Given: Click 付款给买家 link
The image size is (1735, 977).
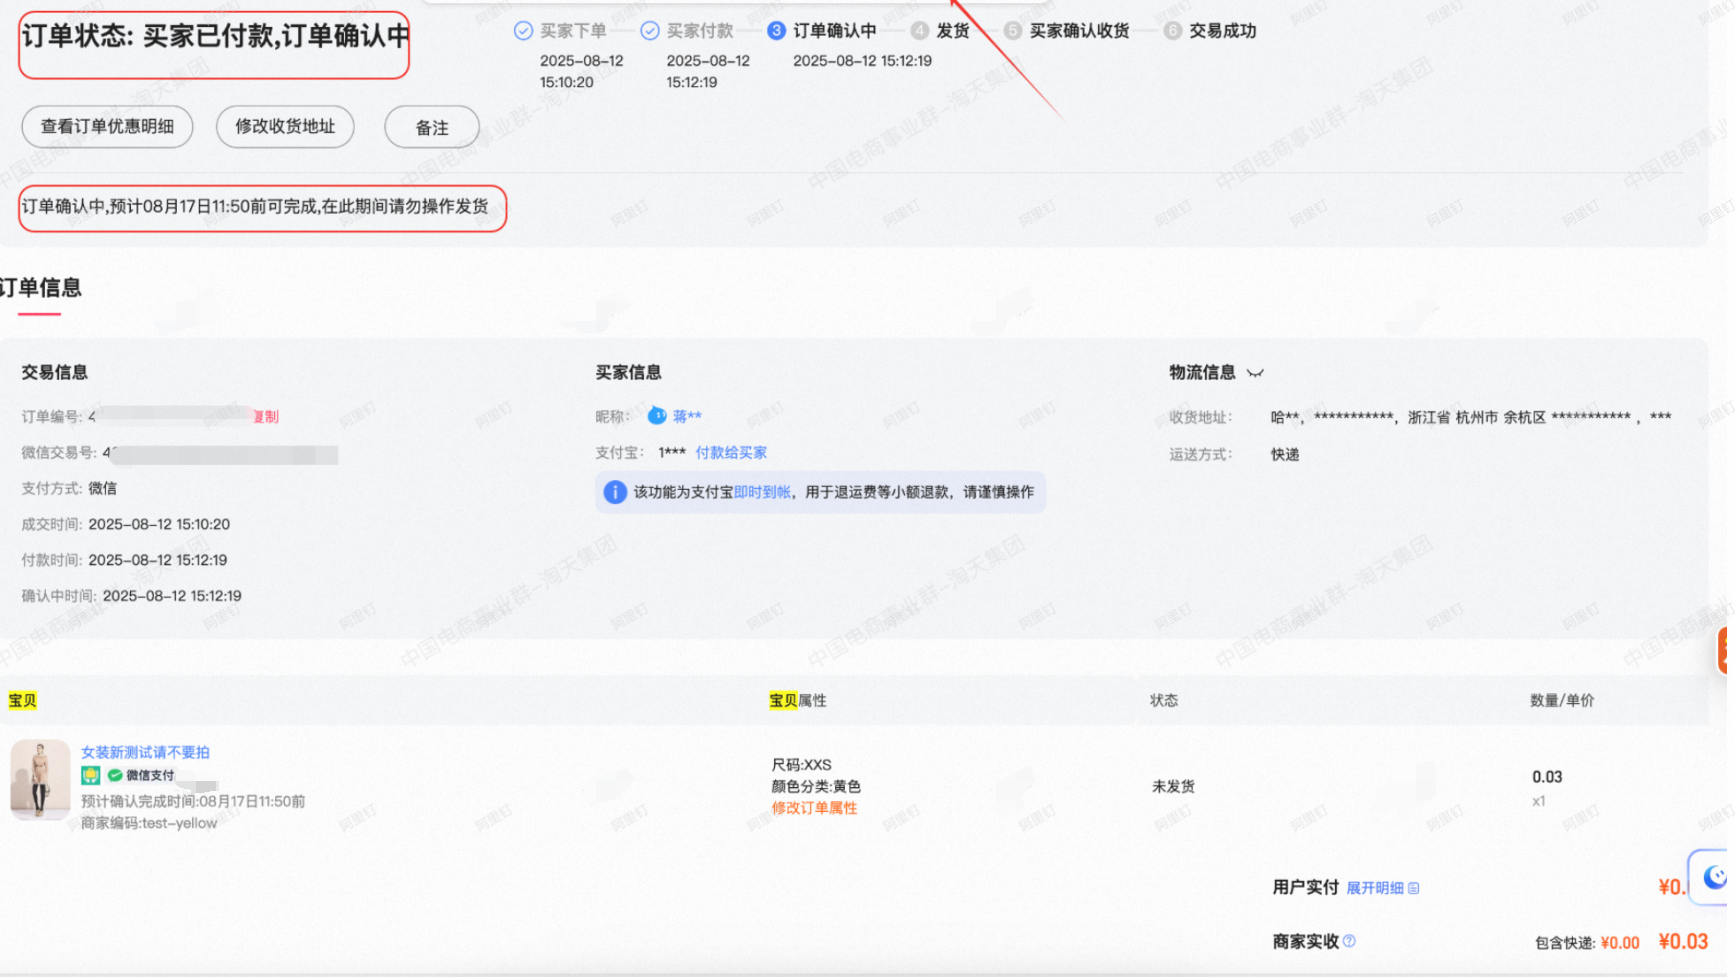Looking at the screenshot, I should pyautogui.click(x=731, y=453).
